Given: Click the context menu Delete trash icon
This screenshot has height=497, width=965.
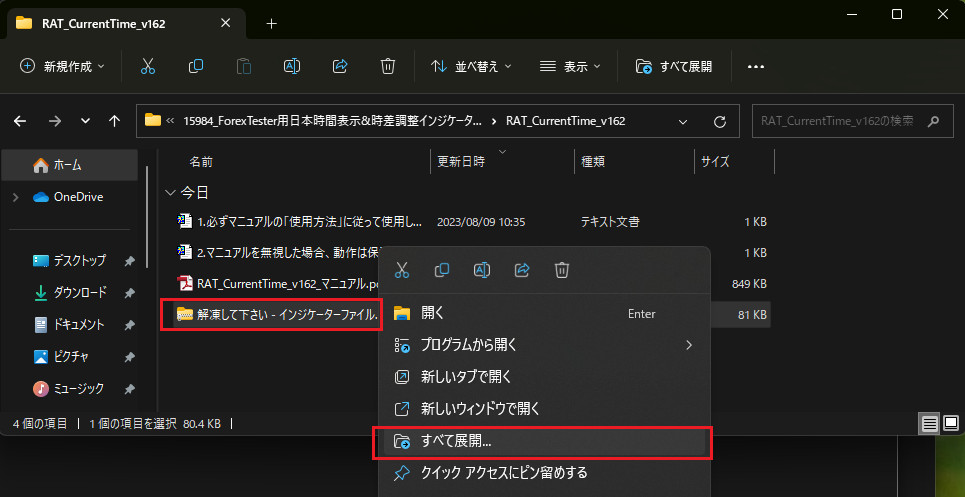Looking at the screenshot, I should 562,269.
